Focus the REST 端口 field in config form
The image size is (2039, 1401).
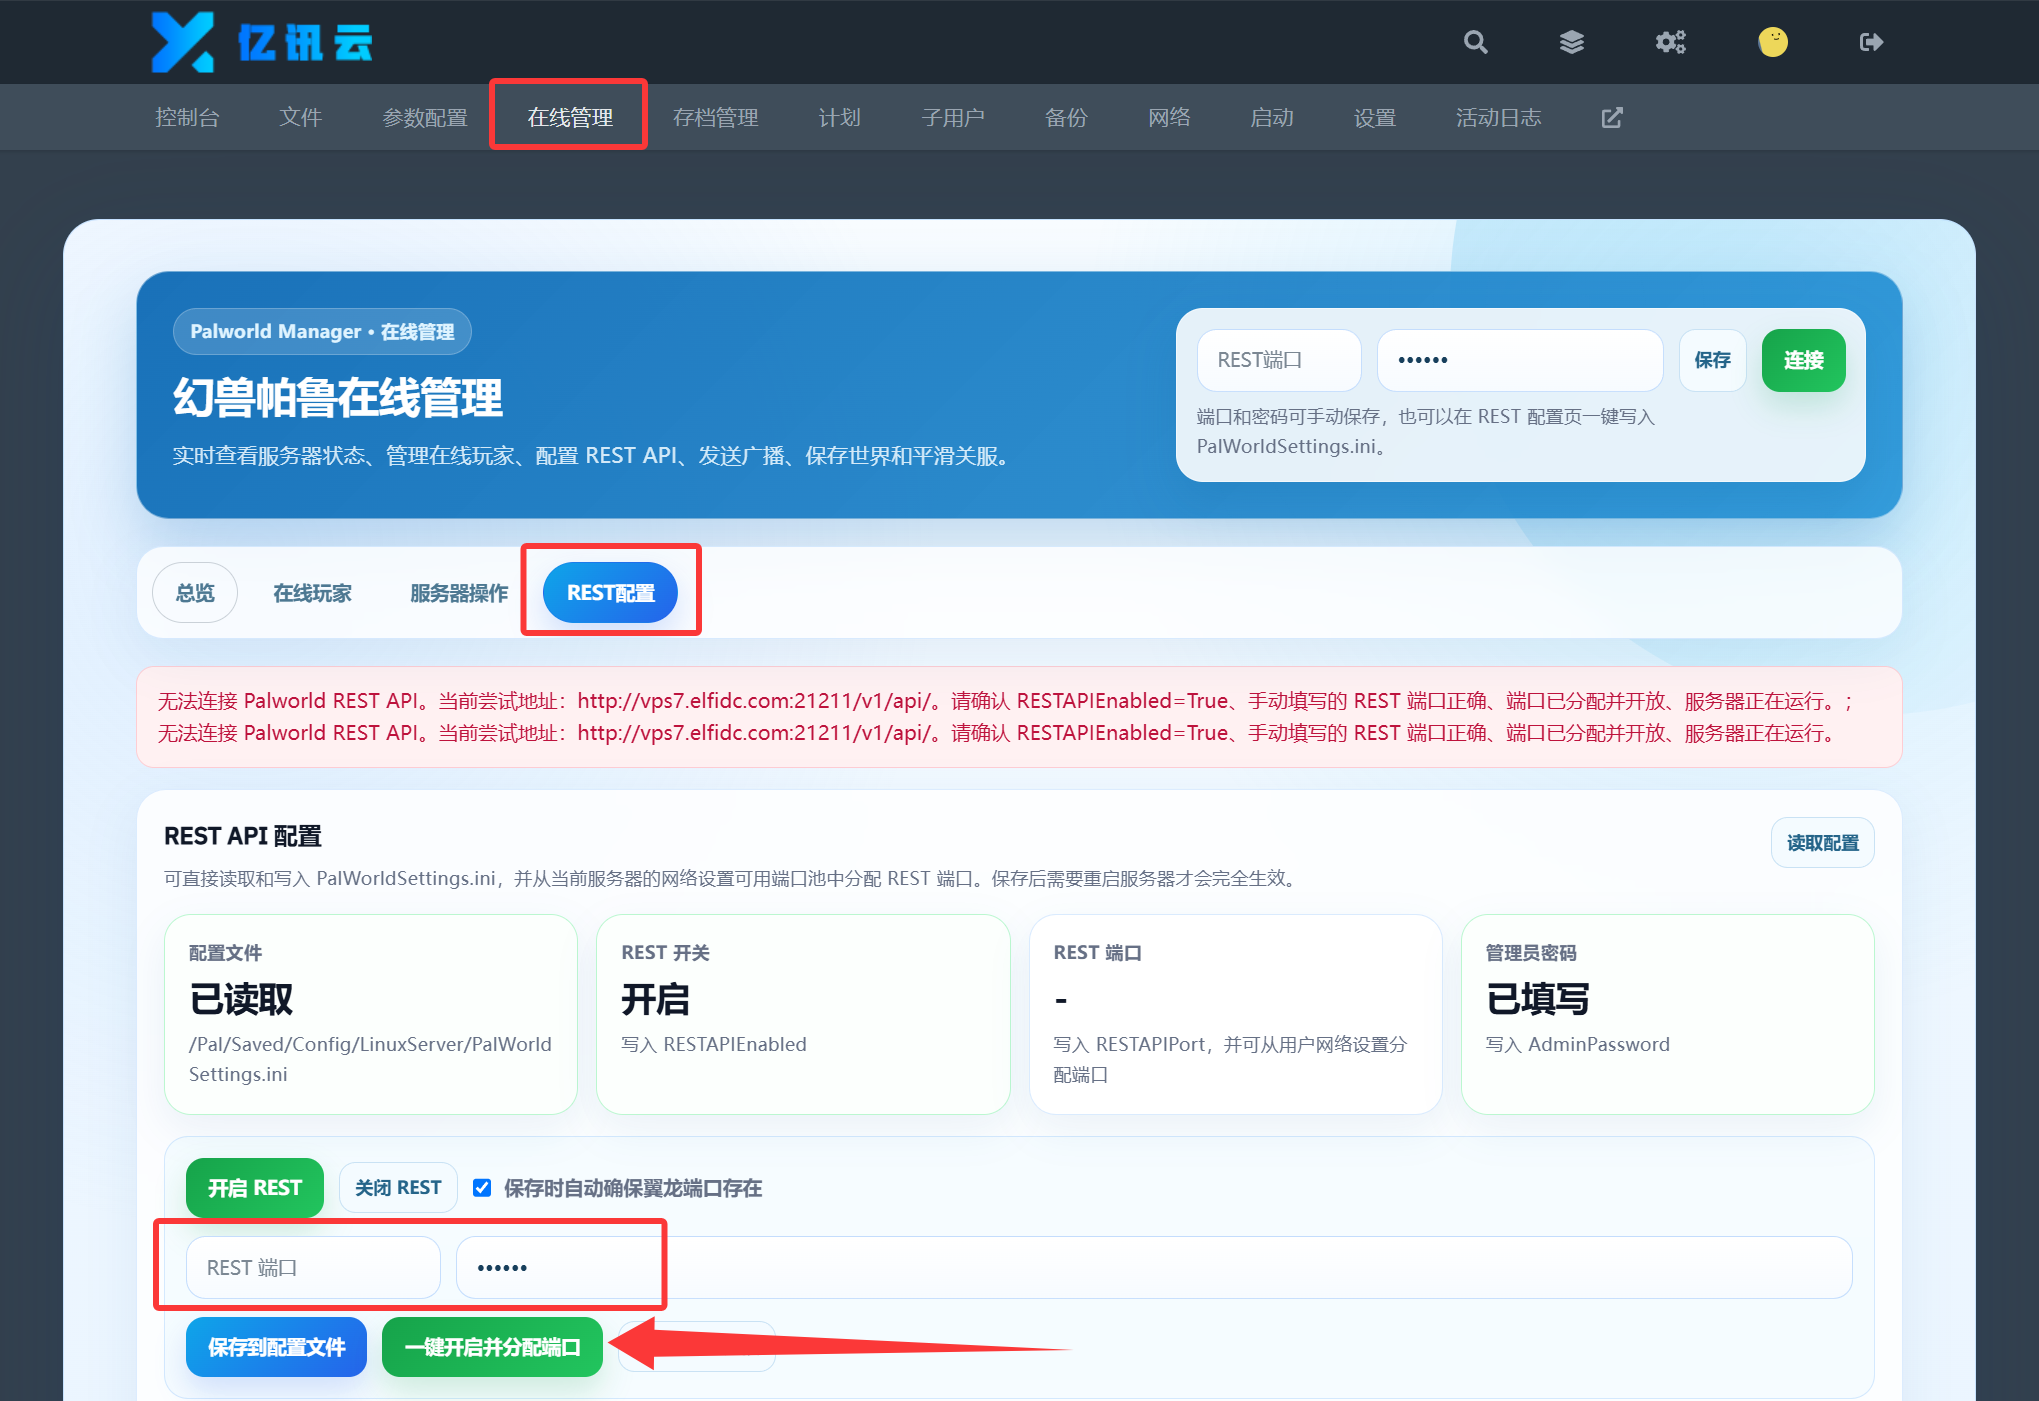pyautogui.click(x=313, y=1268)
